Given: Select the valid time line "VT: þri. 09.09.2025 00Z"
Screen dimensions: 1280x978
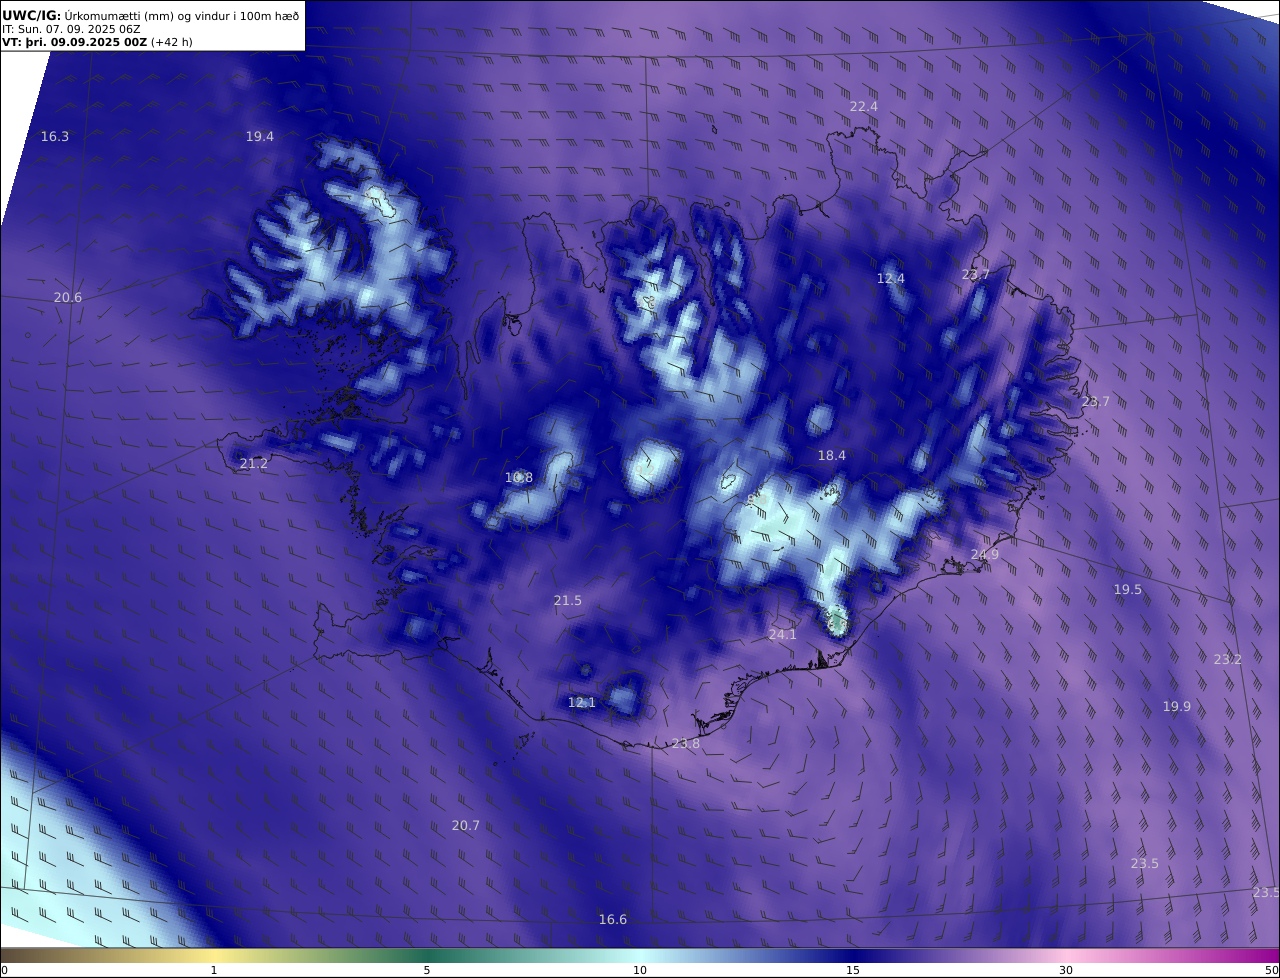Looking at the screenshot, I should coord(74,43).
